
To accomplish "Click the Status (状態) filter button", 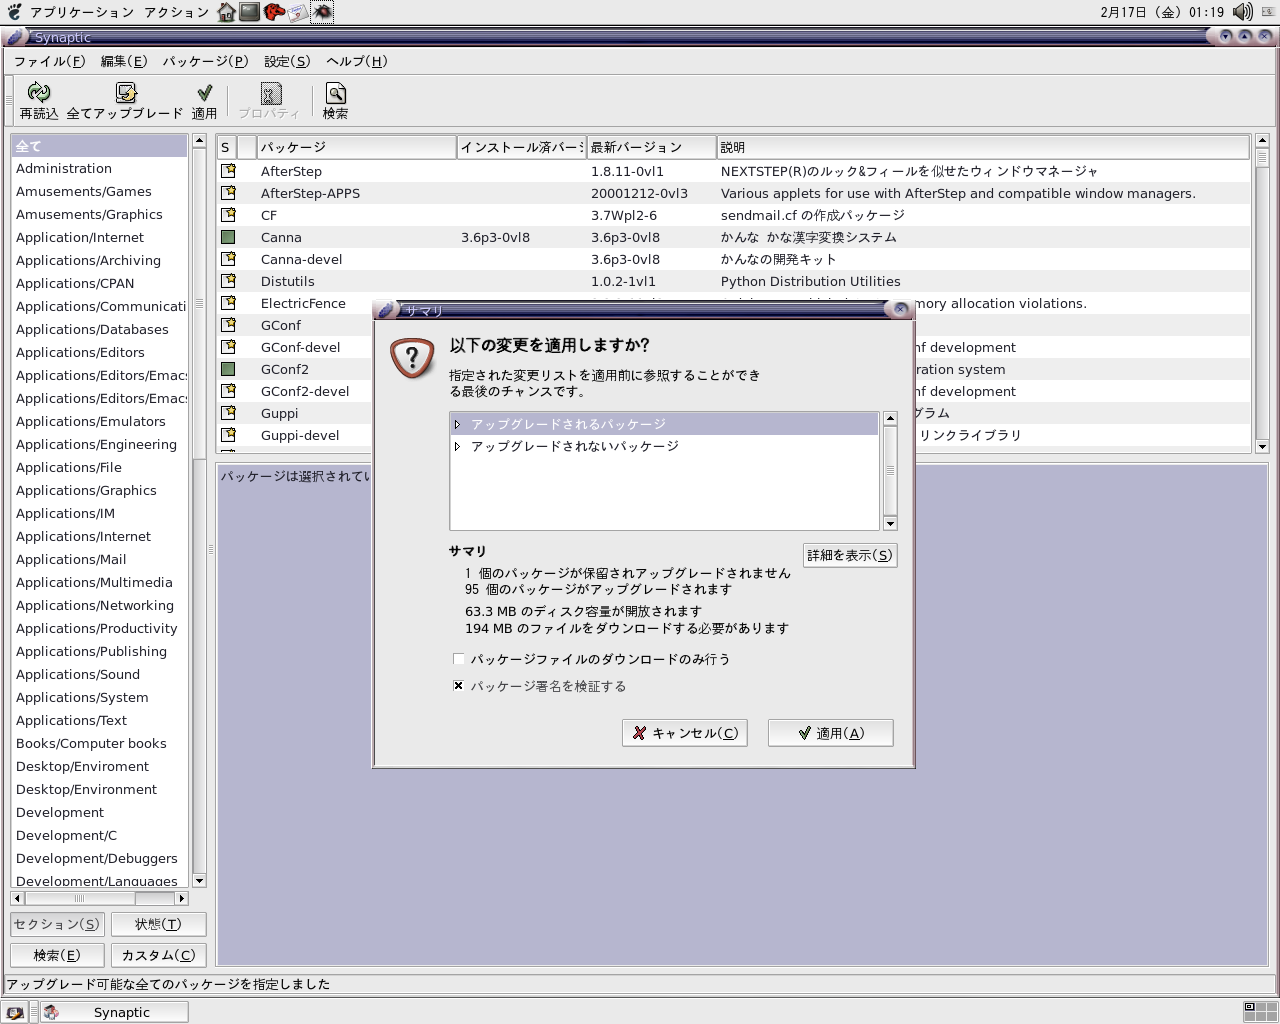I will pyautogui.click(x=158, y=924).
